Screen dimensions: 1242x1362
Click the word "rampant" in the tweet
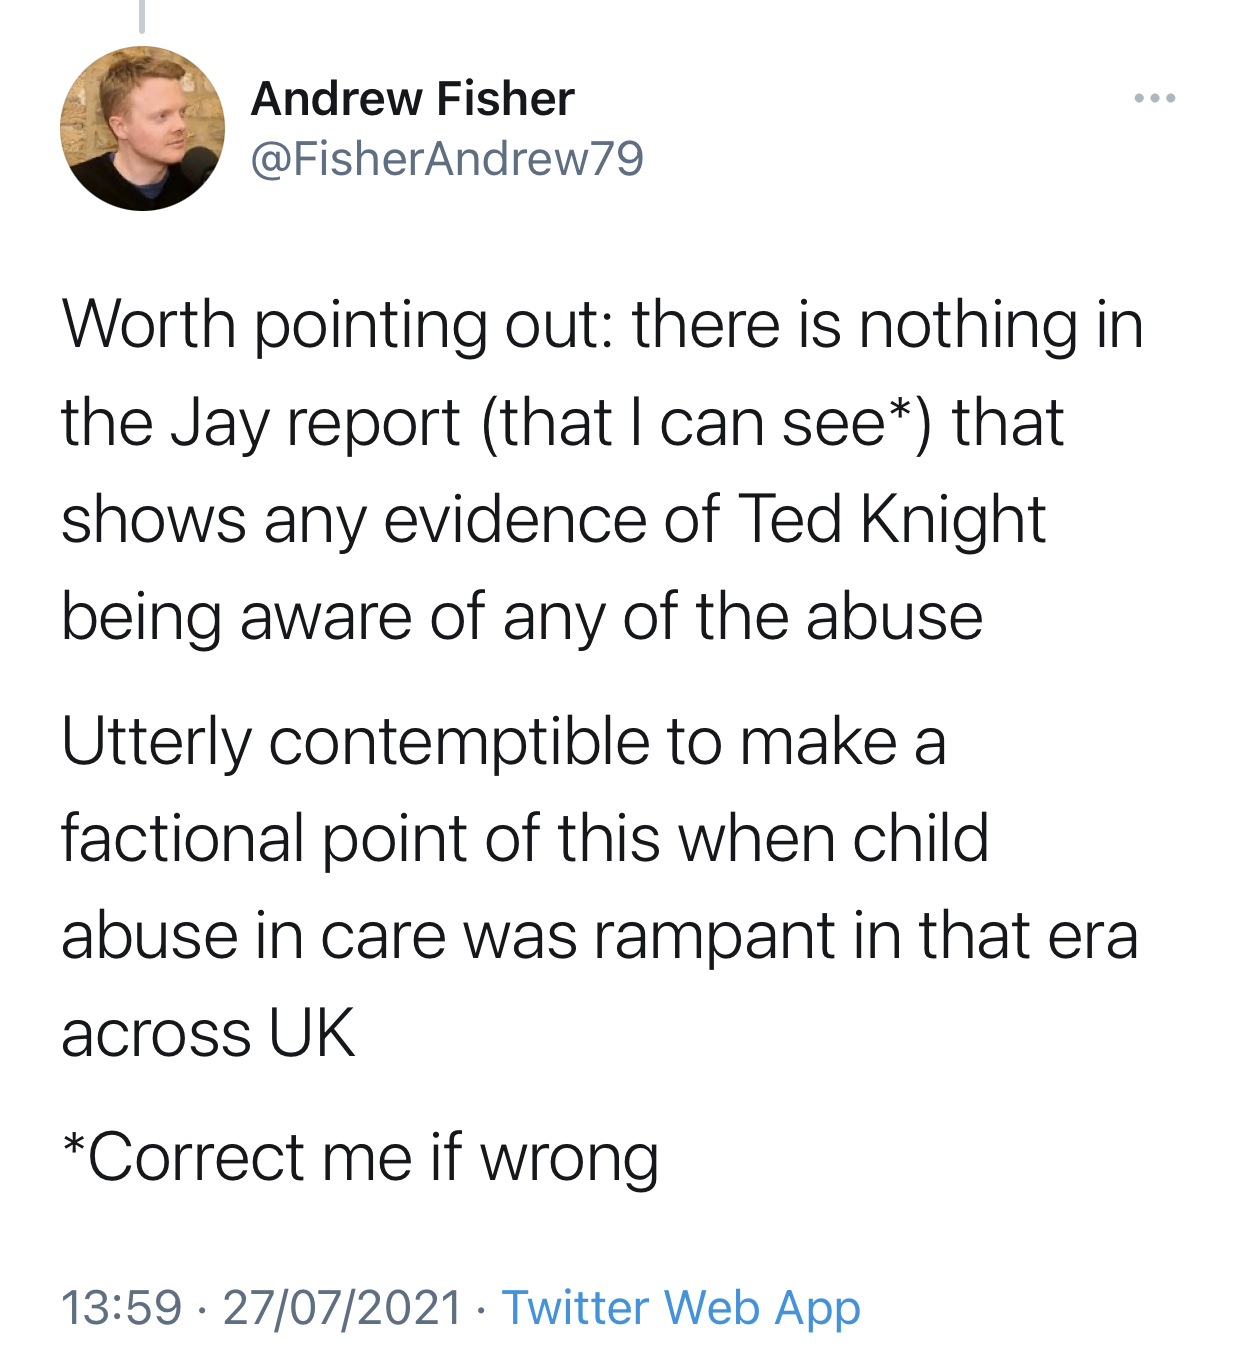point(714,936)
